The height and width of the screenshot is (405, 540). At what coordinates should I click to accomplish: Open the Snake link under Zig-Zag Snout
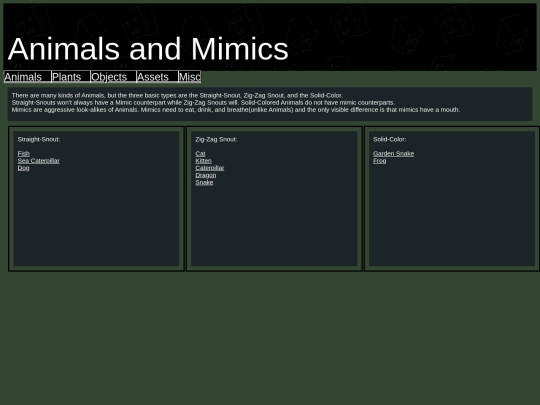[205, 183]
